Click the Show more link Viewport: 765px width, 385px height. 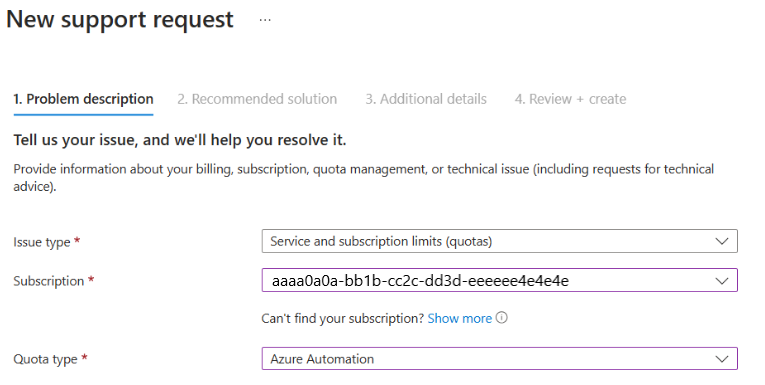coord(460,319)
